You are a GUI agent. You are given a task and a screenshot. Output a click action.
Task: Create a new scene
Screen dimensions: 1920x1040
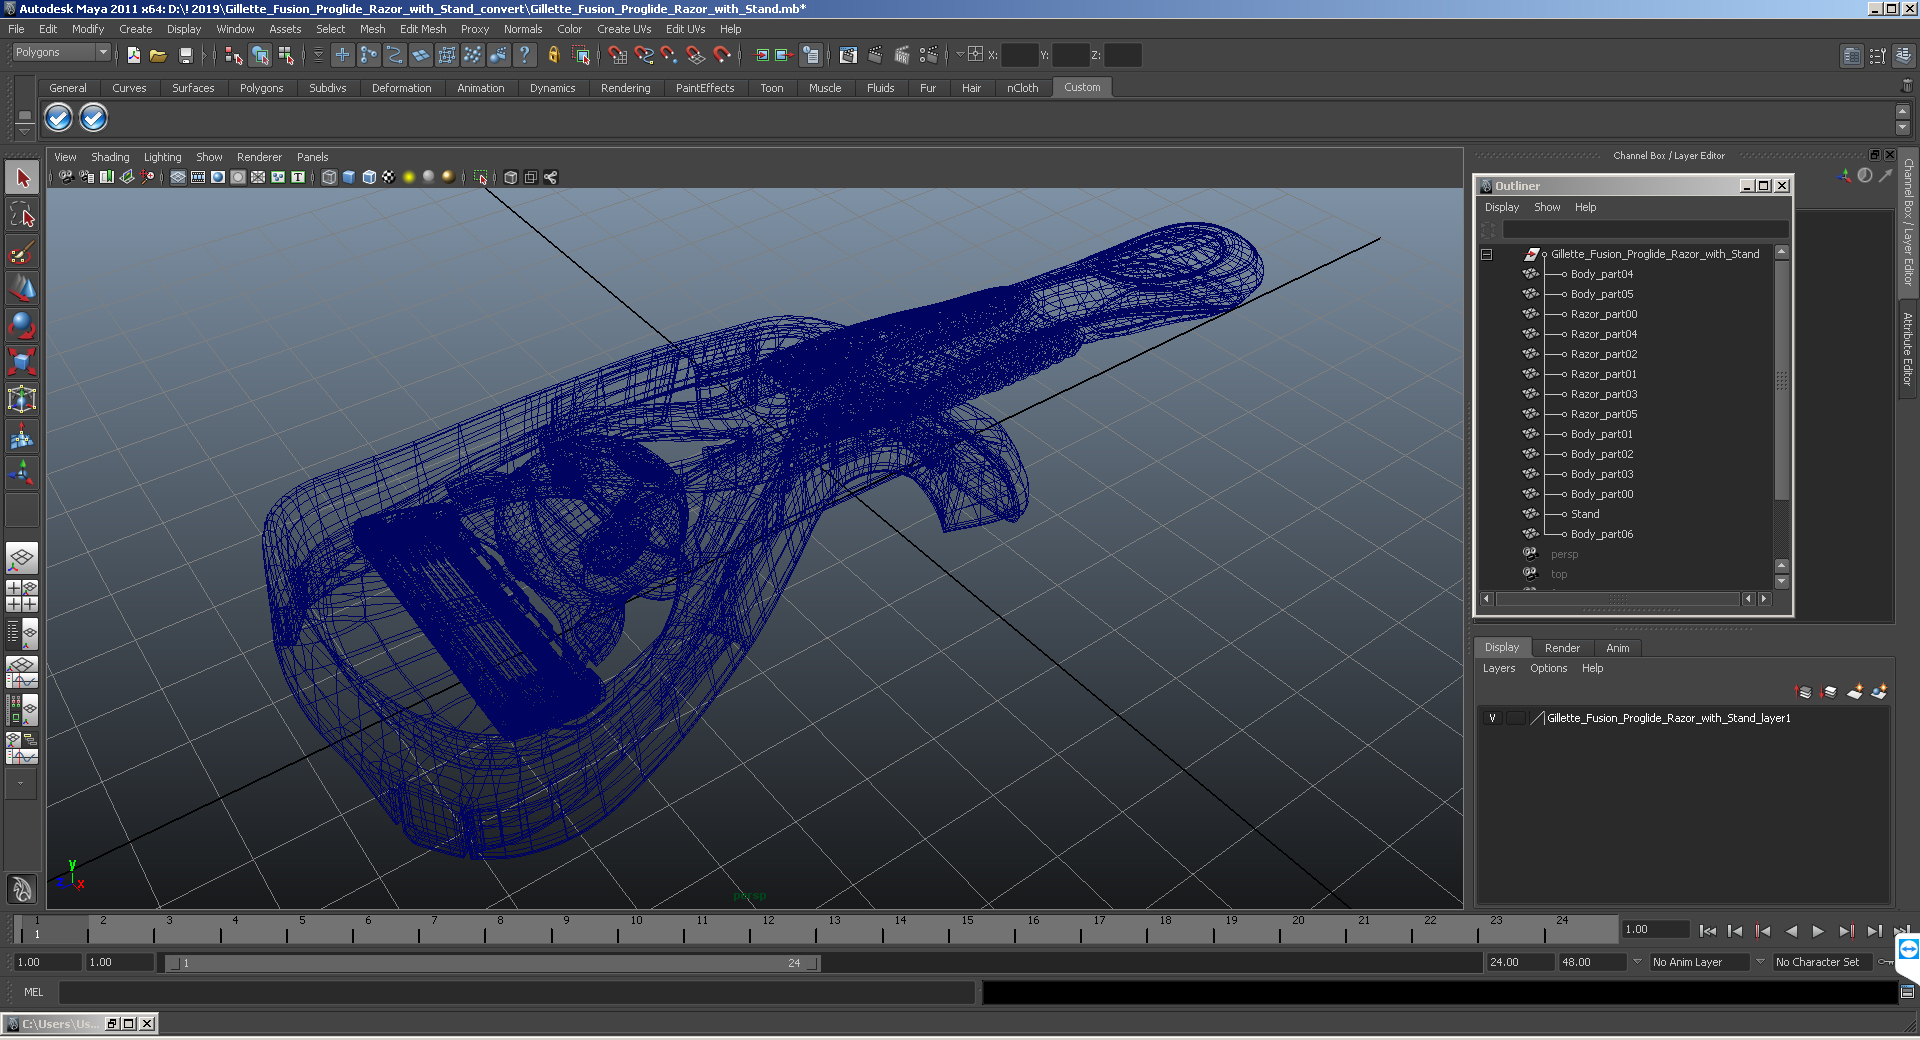[134, 55]
